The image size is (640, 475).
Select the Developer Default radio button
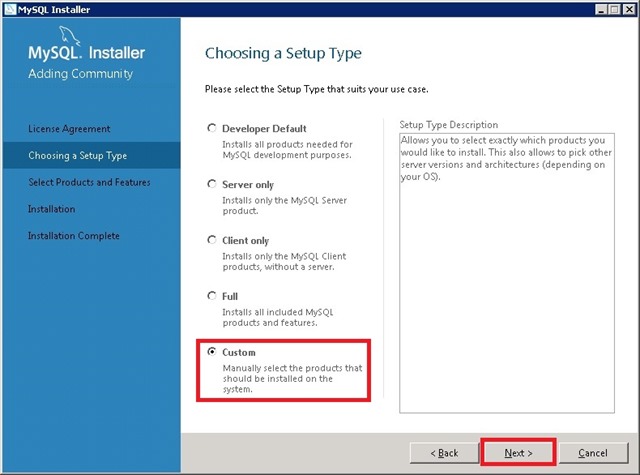click(x=211, y=128)
